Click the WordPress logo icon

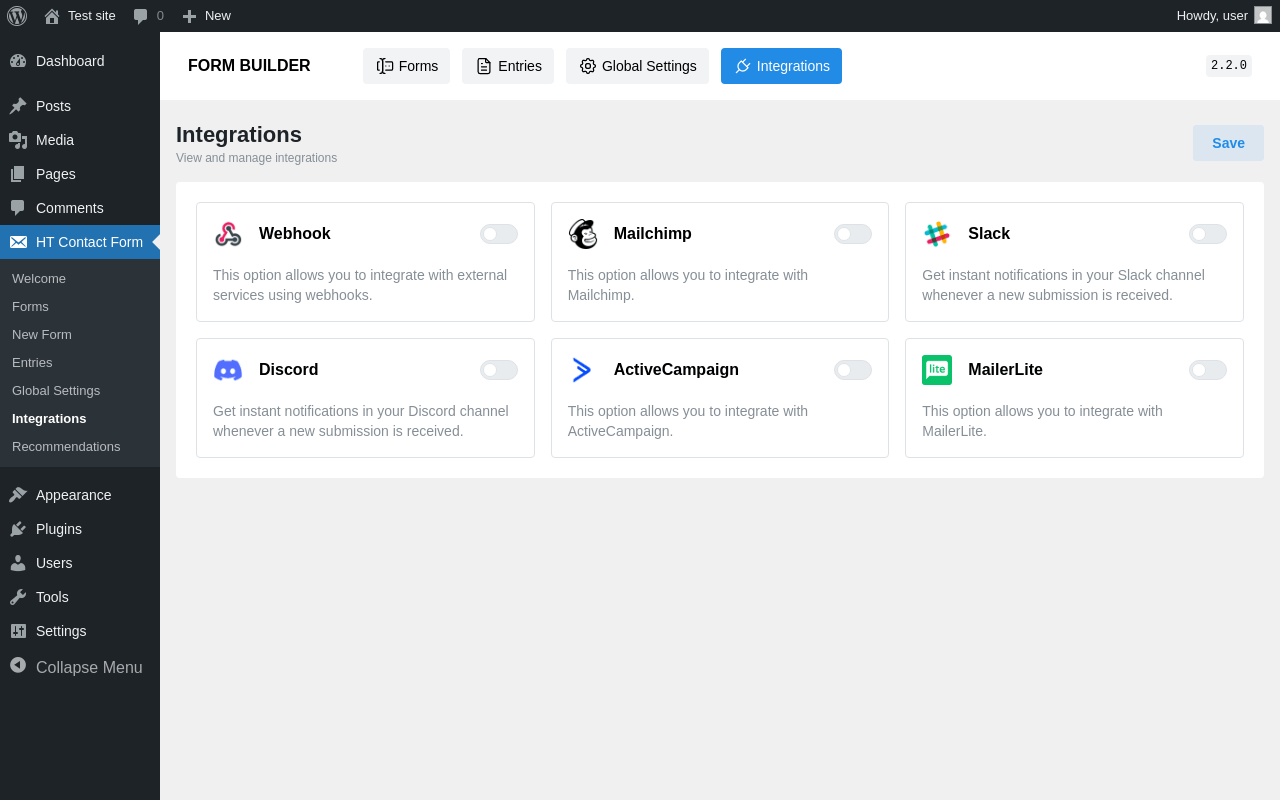17,16
